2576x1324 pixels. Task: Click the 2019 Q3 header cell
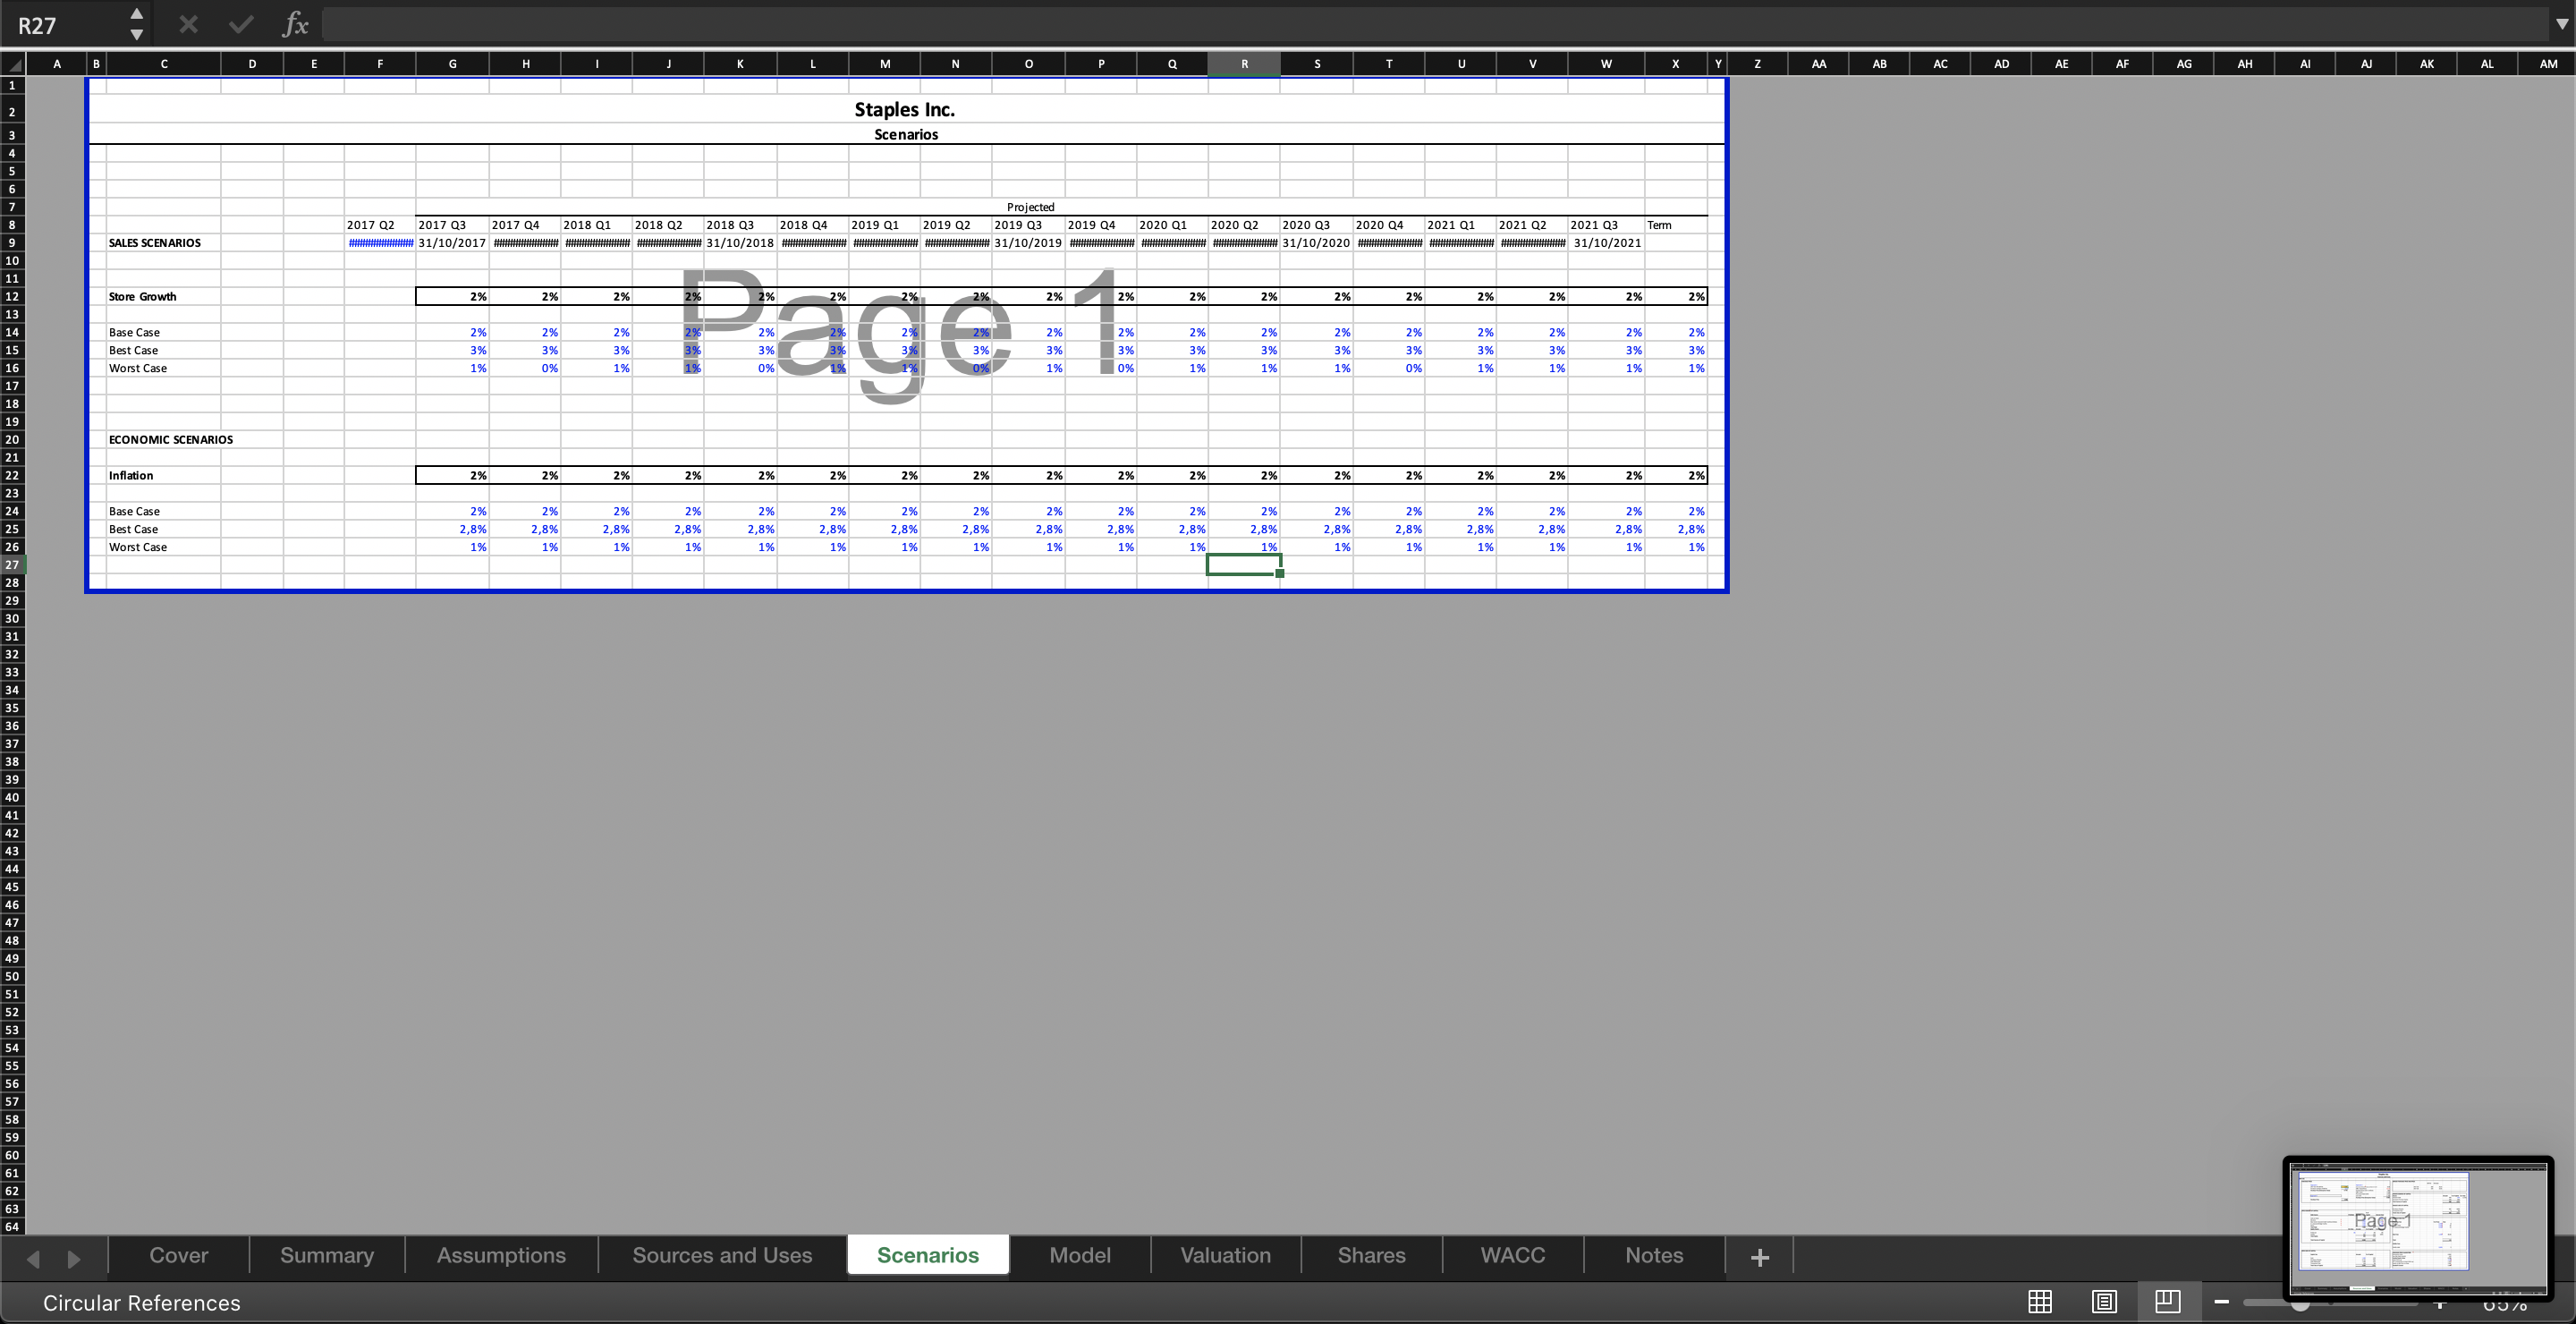[1028, 225]
